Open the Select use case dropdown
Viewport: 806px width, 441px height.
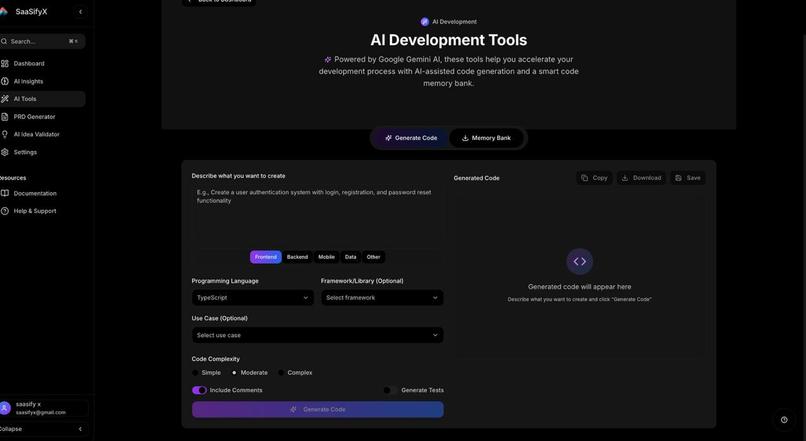point(317,335)
